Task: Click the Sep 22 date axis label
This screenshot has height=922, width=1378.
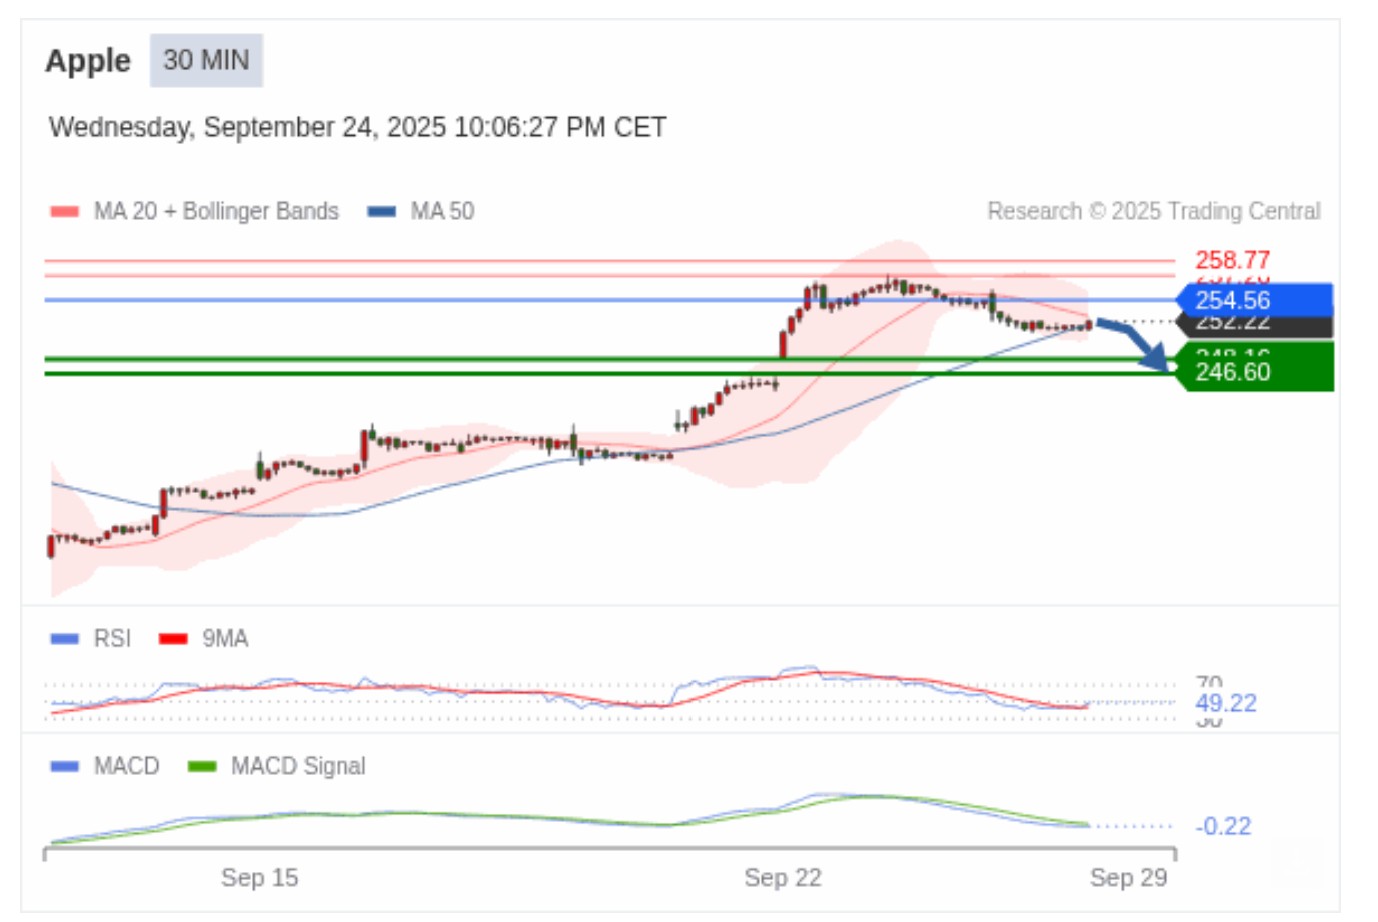Action: click(783, 877)
